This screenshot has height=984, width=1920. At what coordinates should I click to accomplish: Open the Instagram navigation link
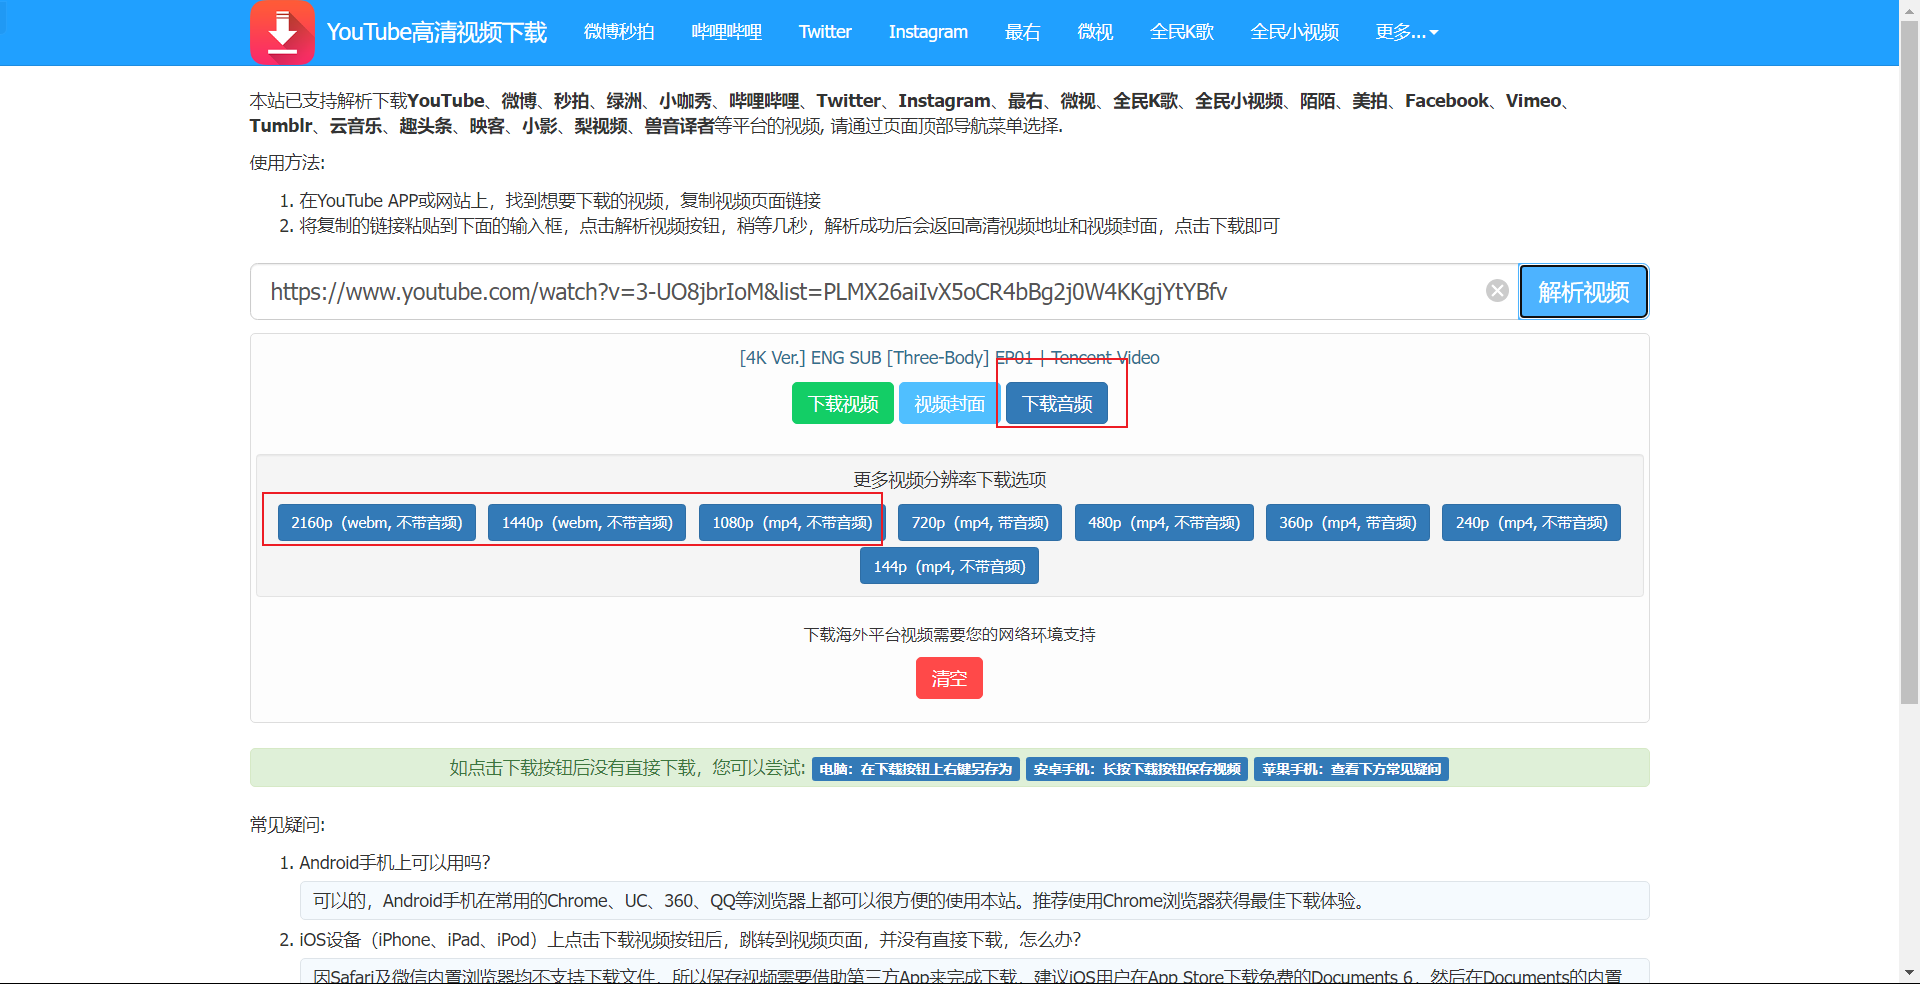(928, 32)
